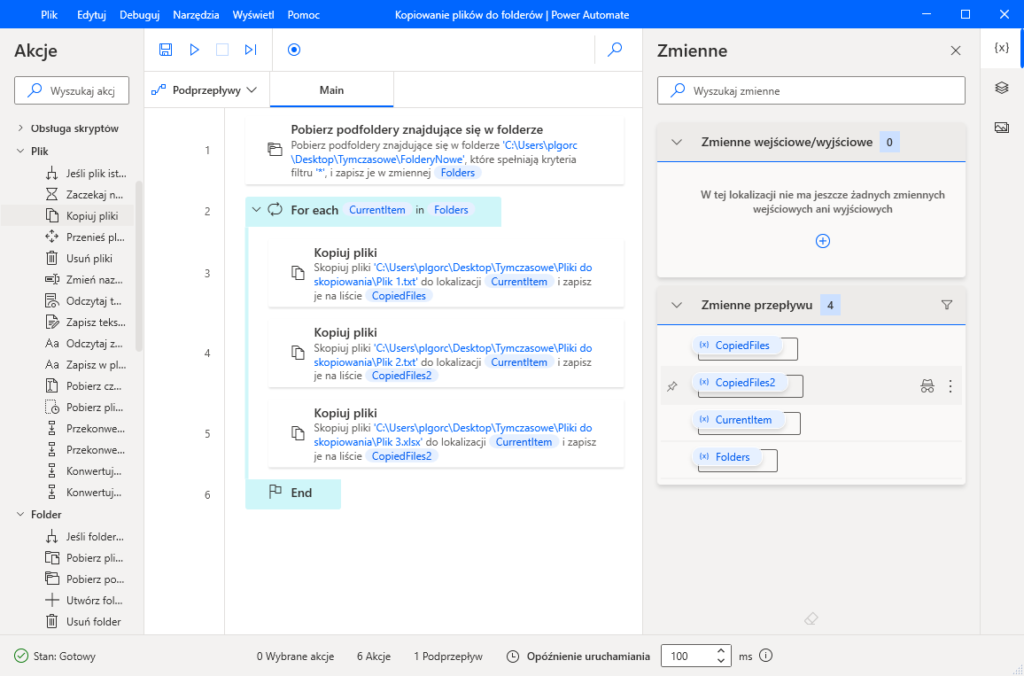Increase the run delay stepper value
This screenshot has width=1024, height=676.
point(721,651)
